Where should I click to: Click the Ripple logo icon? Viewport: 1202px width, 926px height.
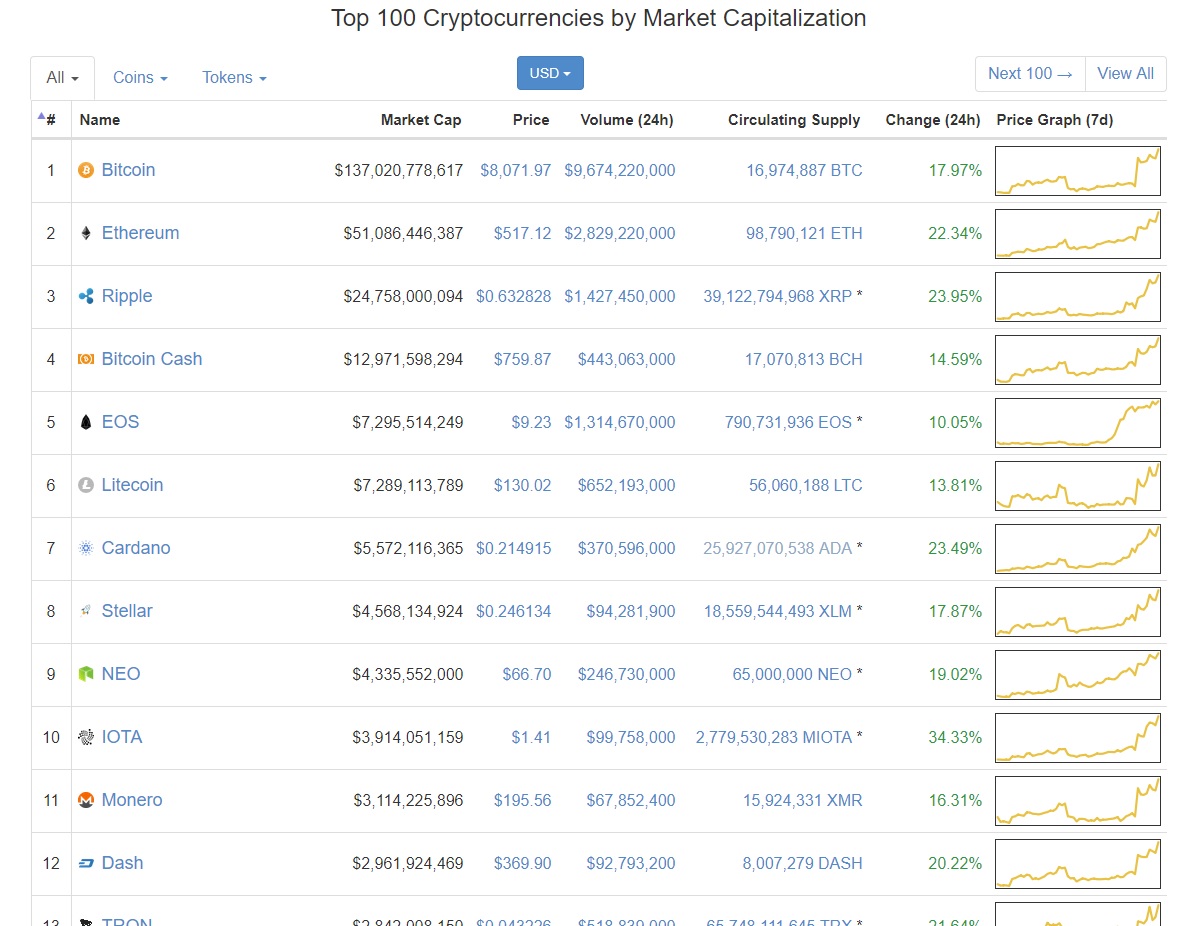point(86,296)
